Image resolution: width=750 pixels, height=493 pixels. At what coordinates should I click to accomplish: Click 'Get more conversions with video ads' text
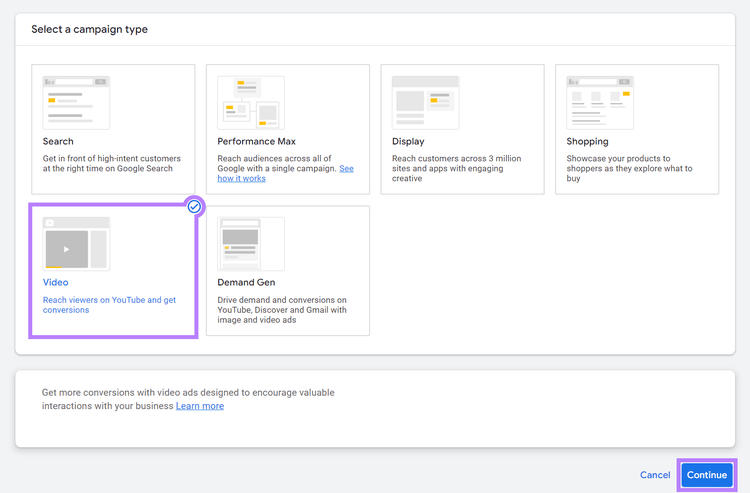coord(188,399)
